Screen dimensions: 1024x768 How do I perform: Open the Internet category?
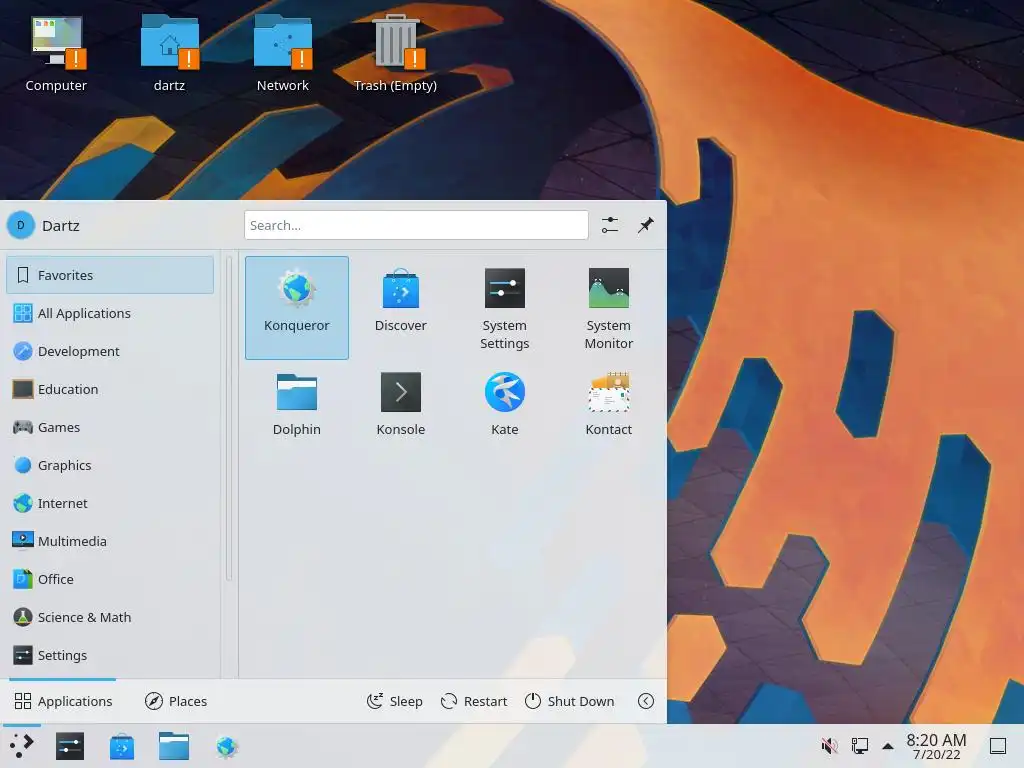coord(110,503)
